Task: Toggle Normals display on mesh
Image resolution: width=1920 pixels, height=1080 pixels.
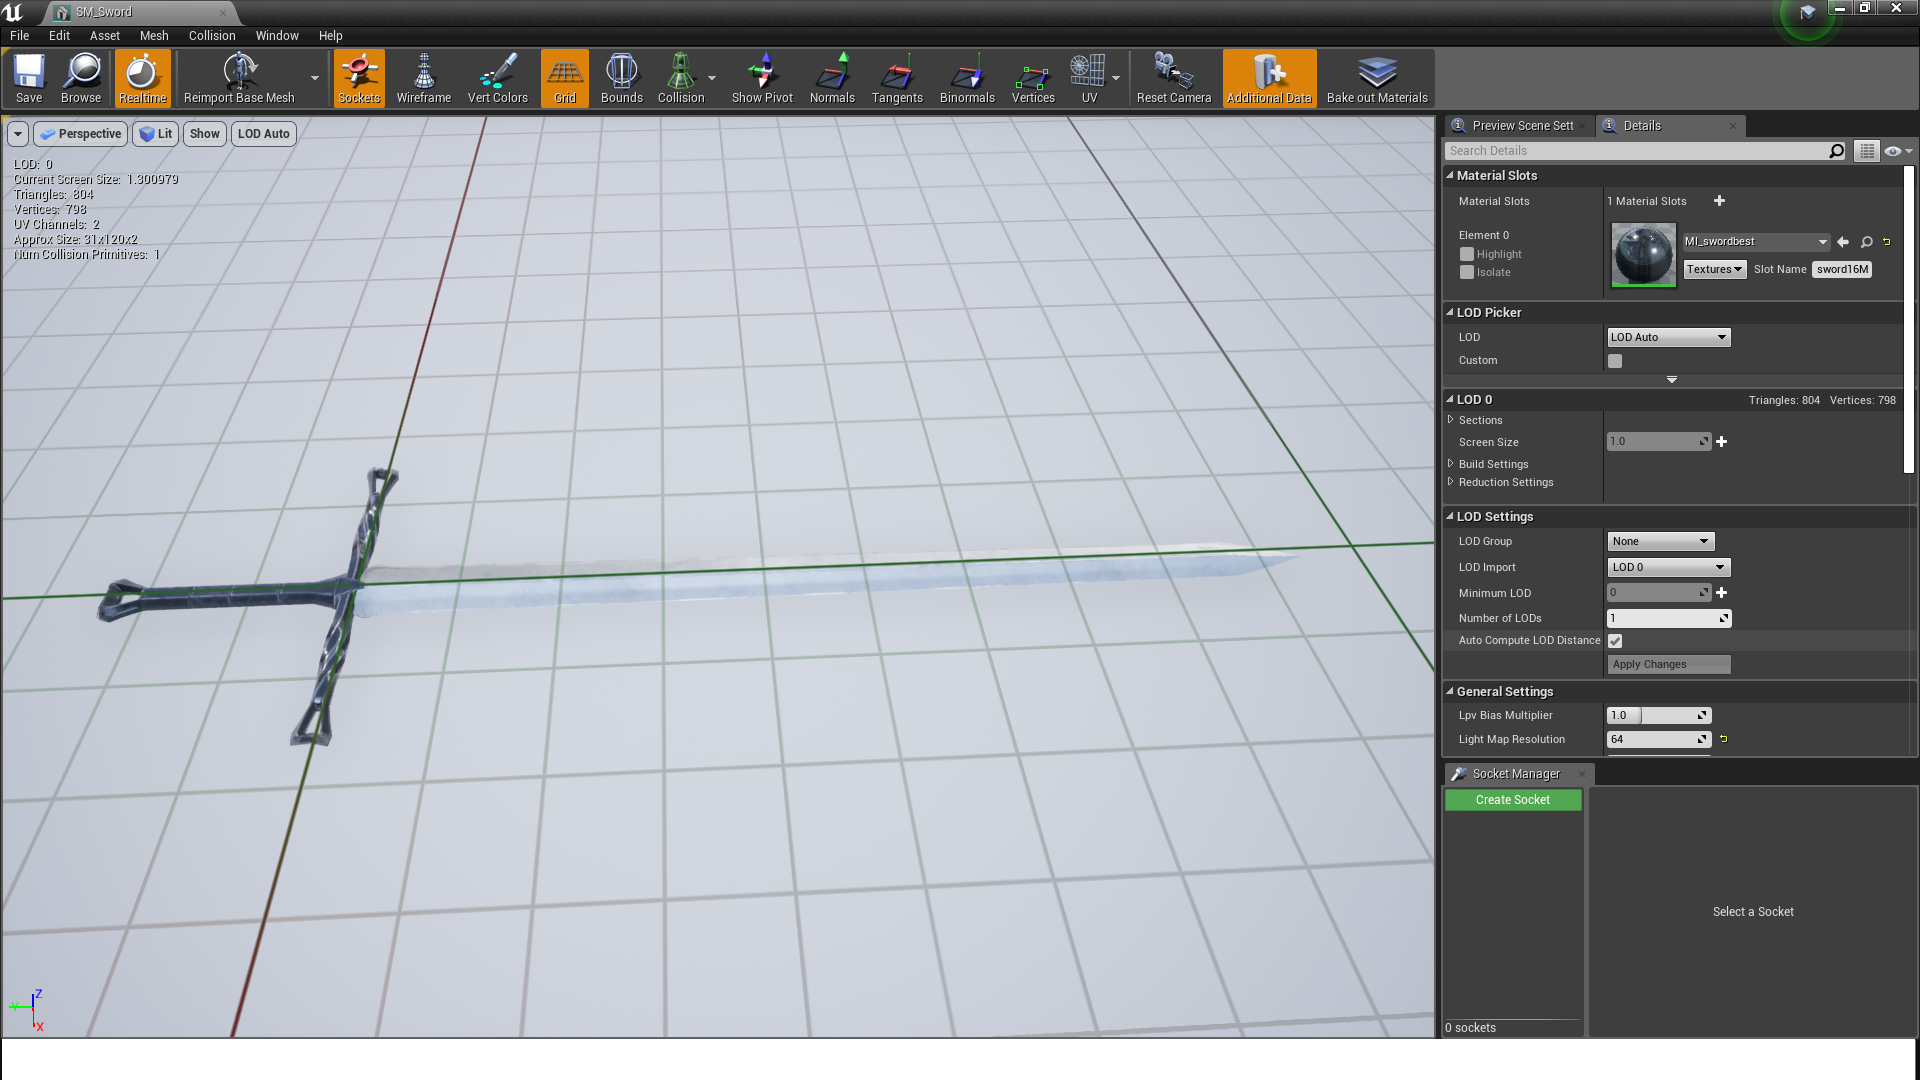Action: pos(832,78)
